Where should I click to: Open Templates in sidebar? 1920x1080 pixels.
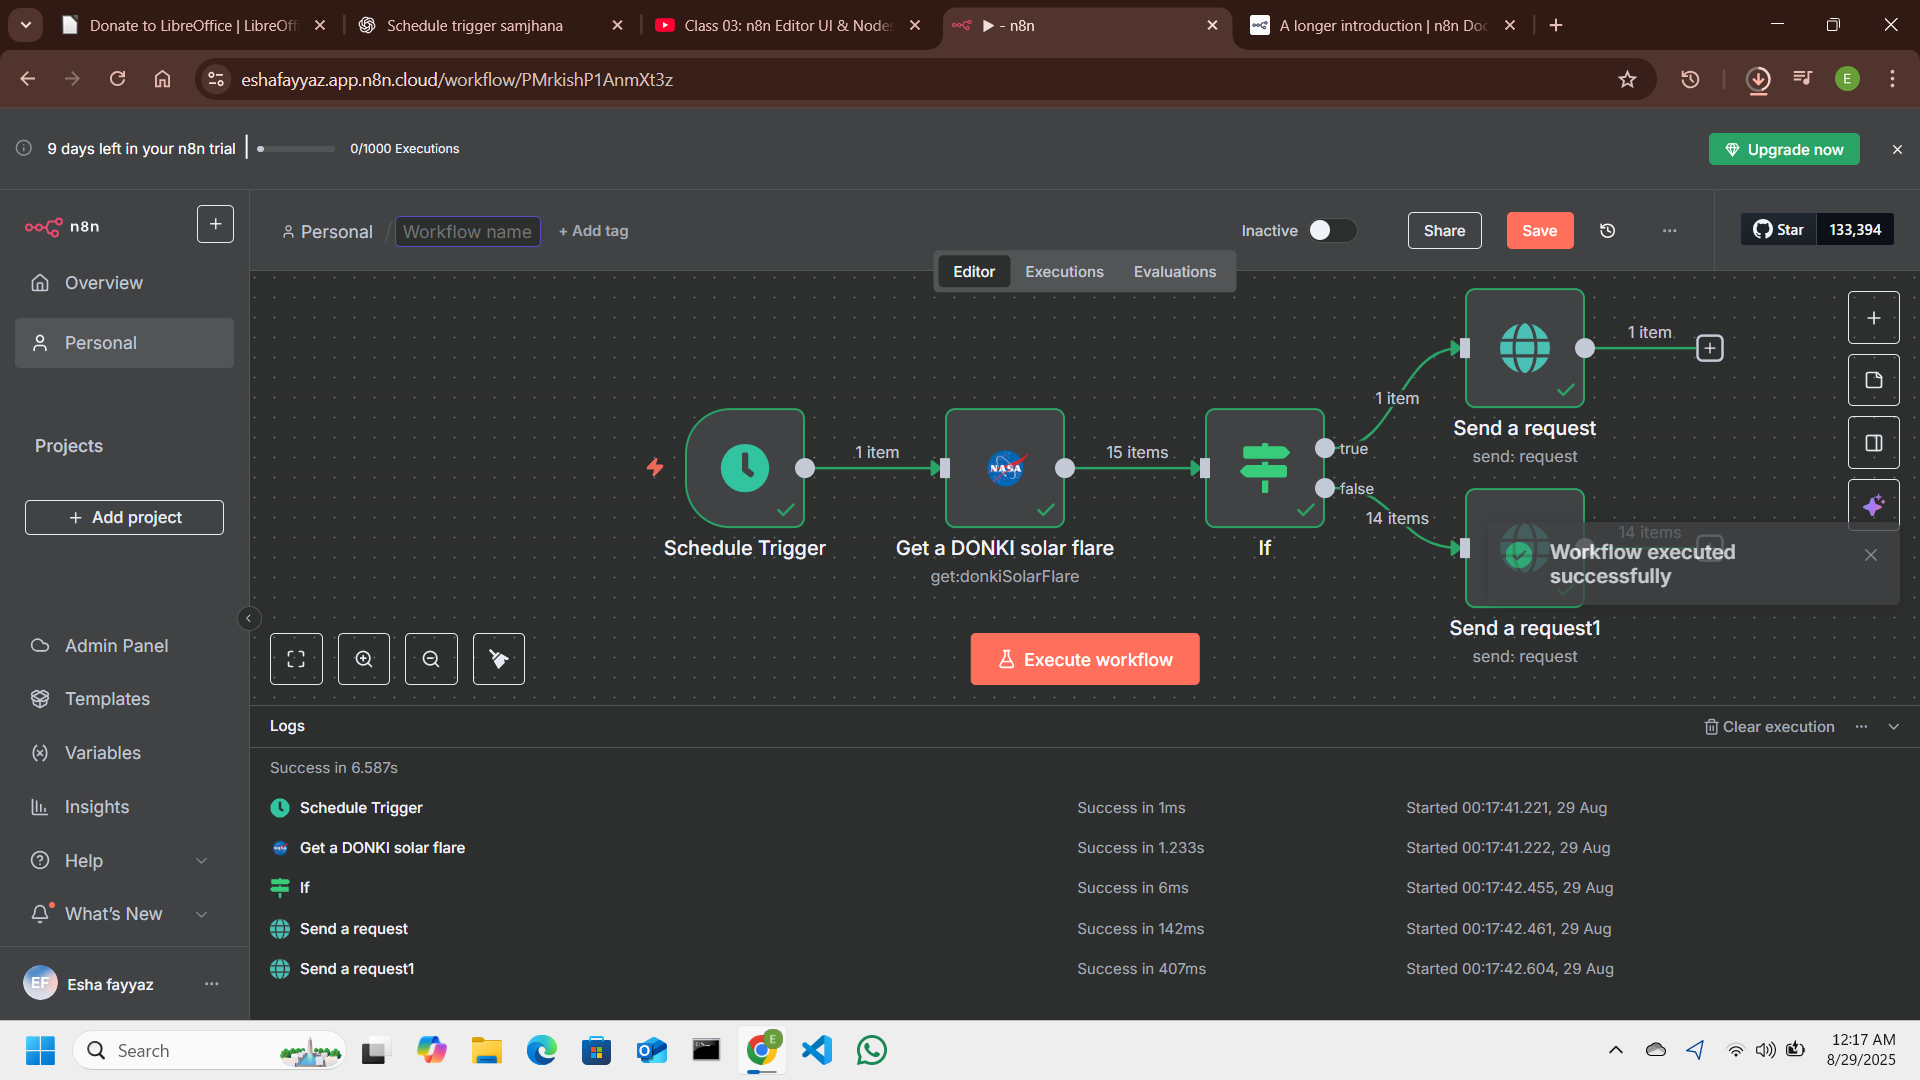tap(124, 699)
